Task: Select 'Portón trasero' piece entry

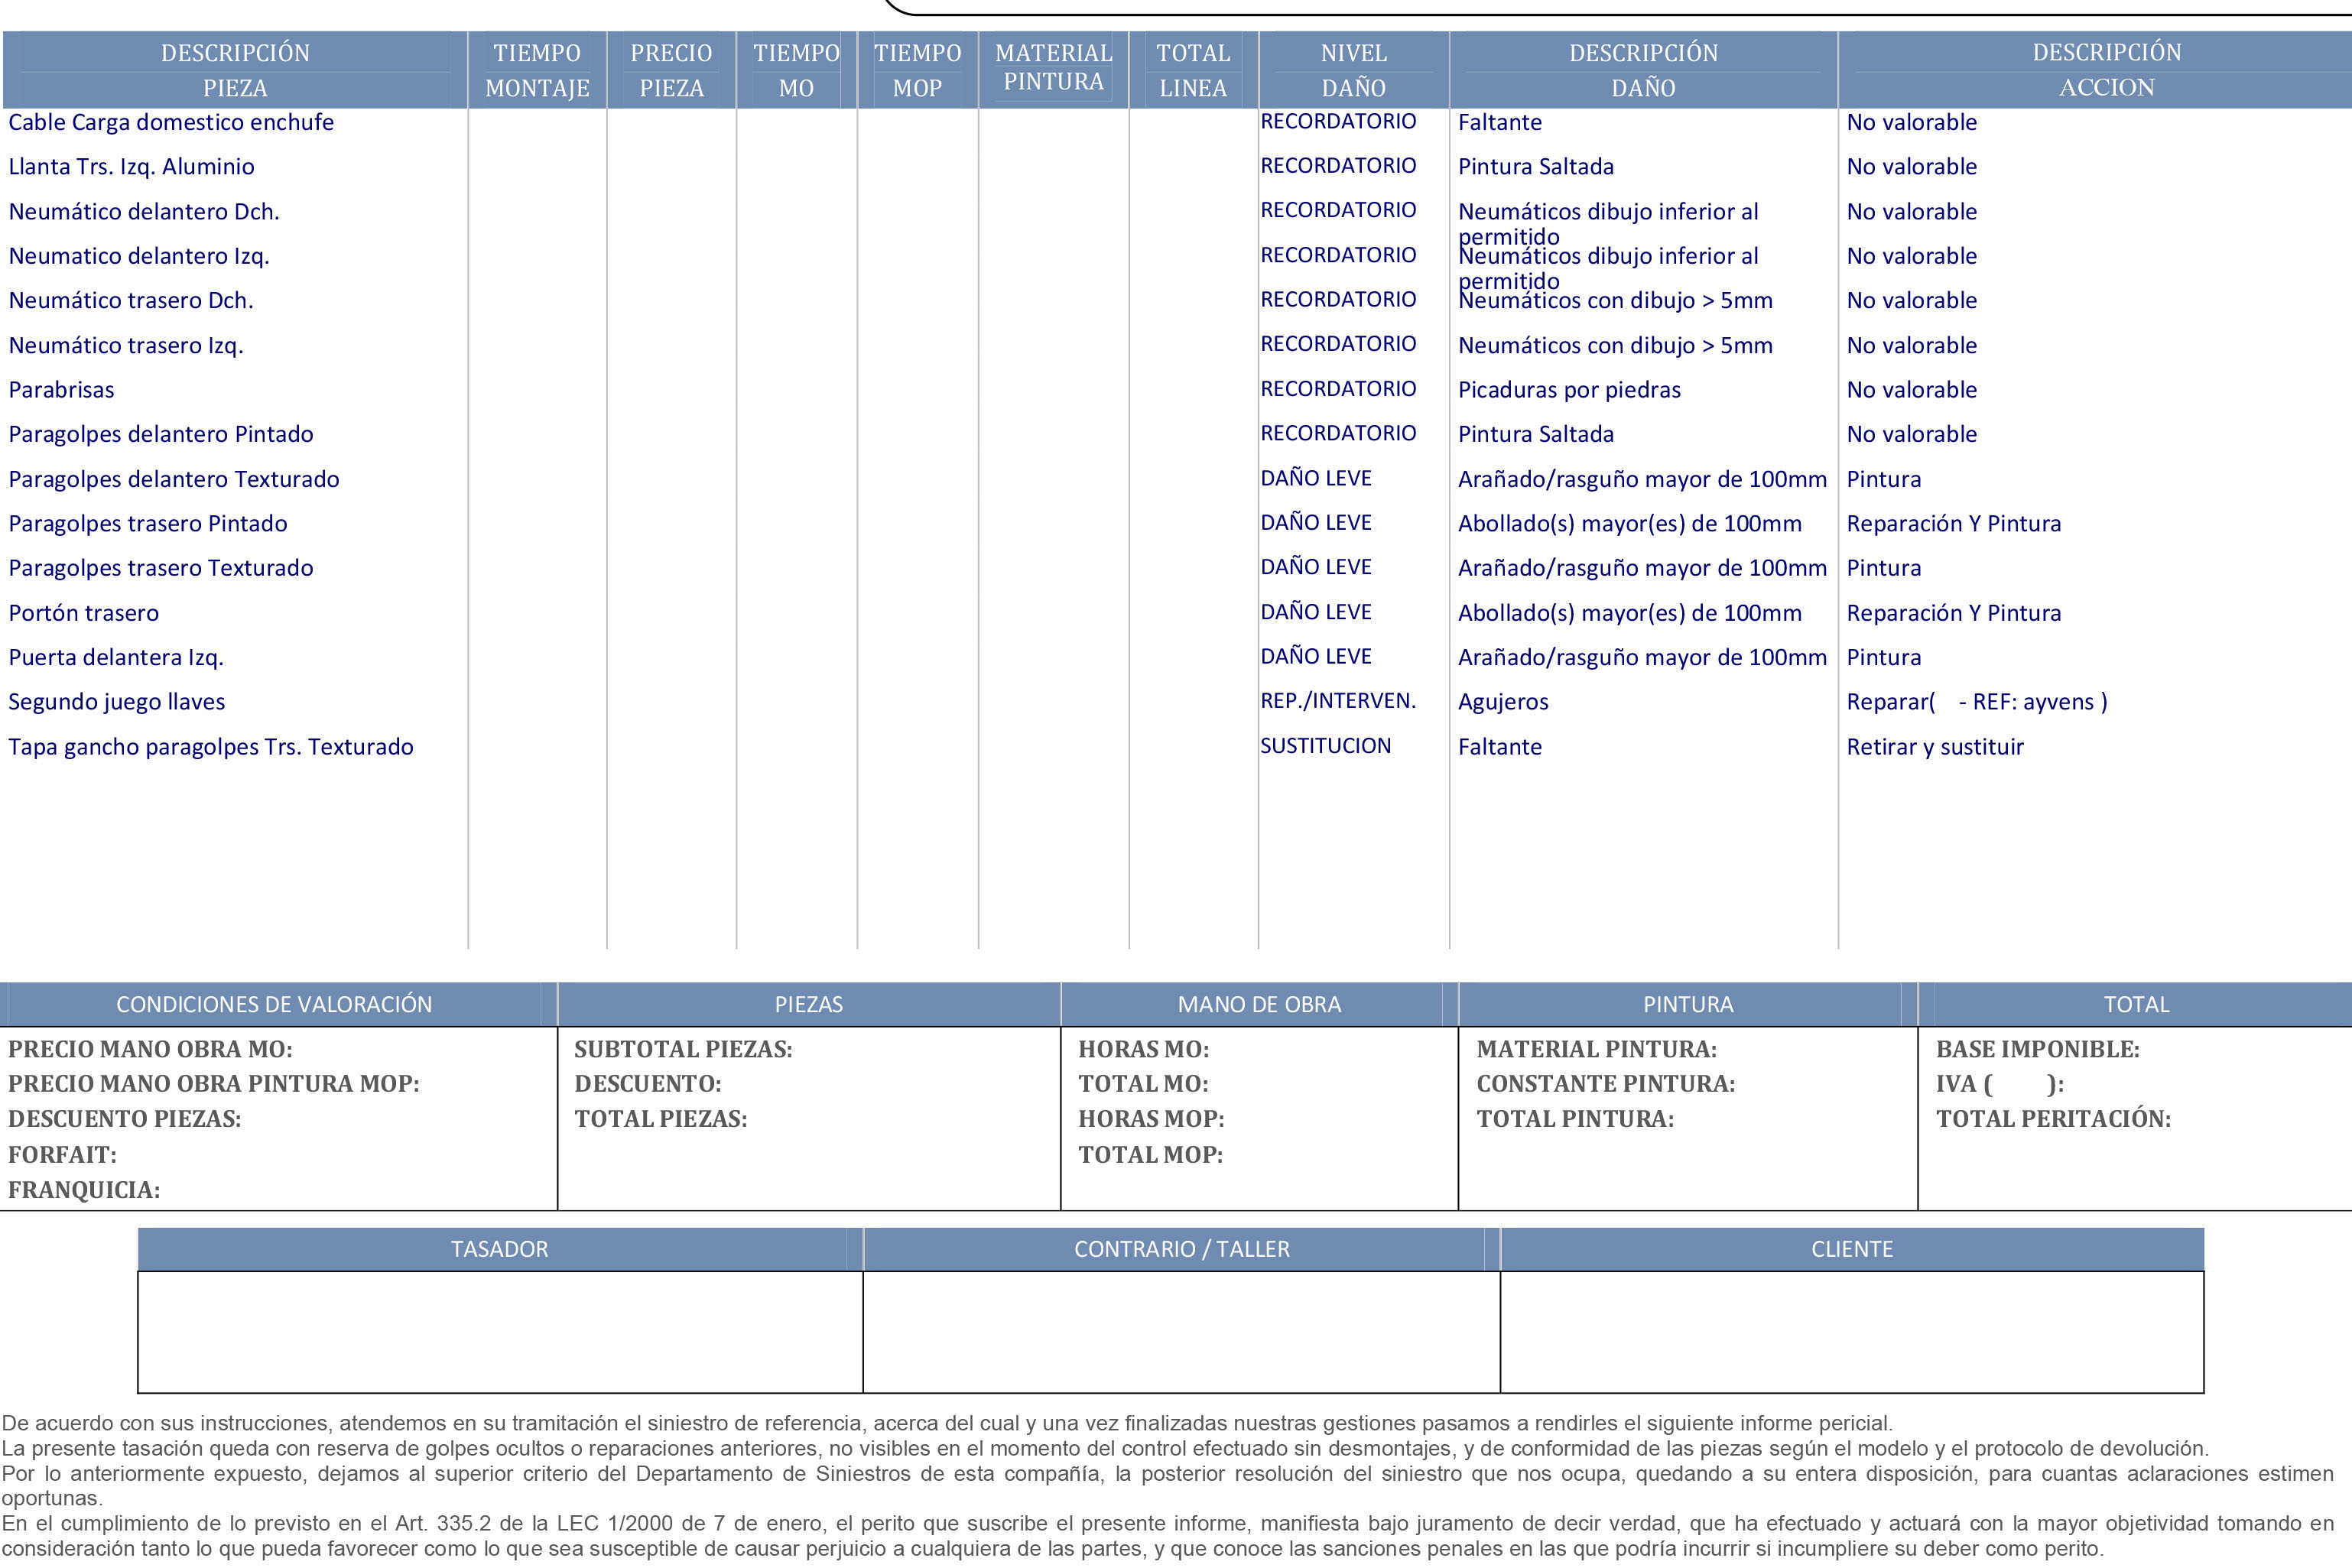Action: click(83, 613)
